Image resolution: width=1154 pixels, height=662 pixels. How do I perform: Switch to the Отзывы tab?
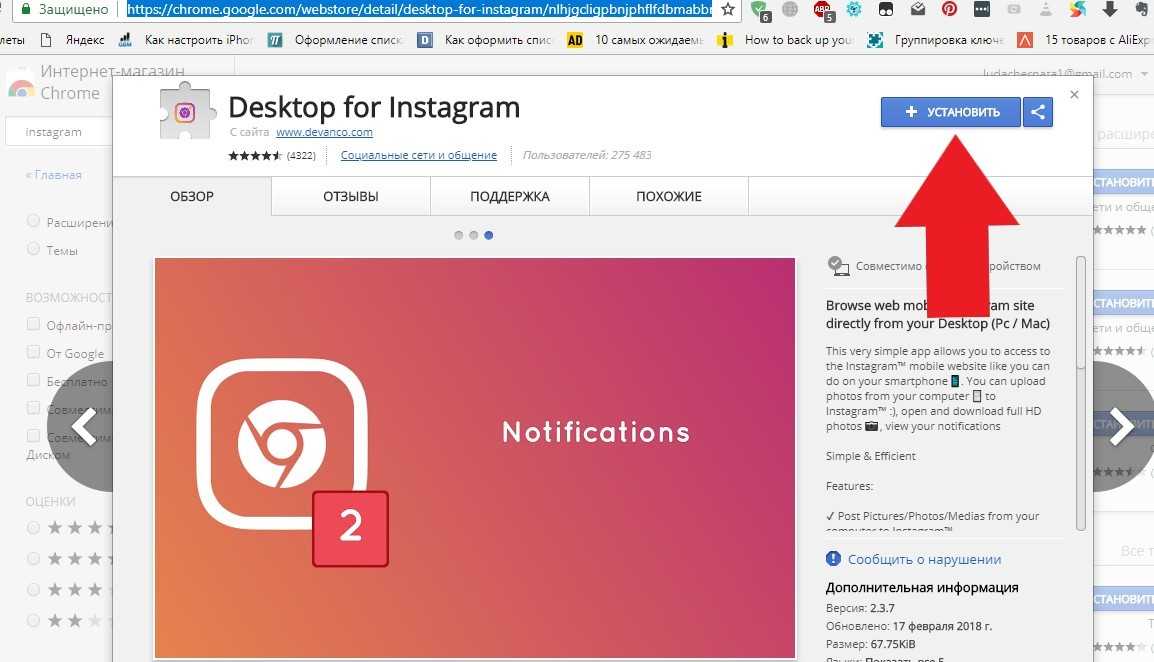click(351, 197)
